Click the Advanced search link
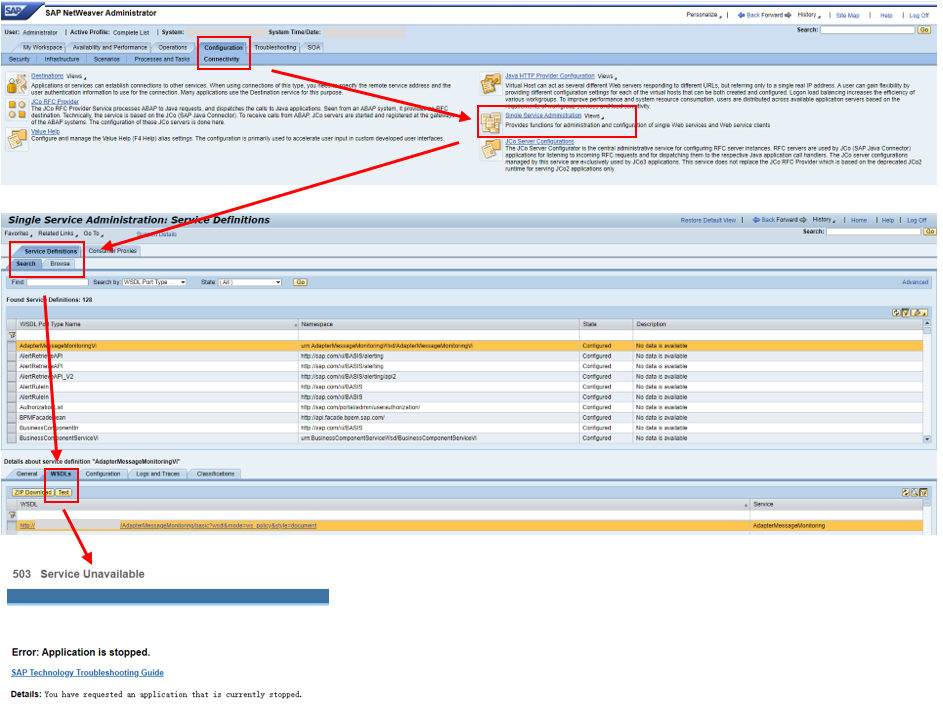 click(x=915, y=282)
